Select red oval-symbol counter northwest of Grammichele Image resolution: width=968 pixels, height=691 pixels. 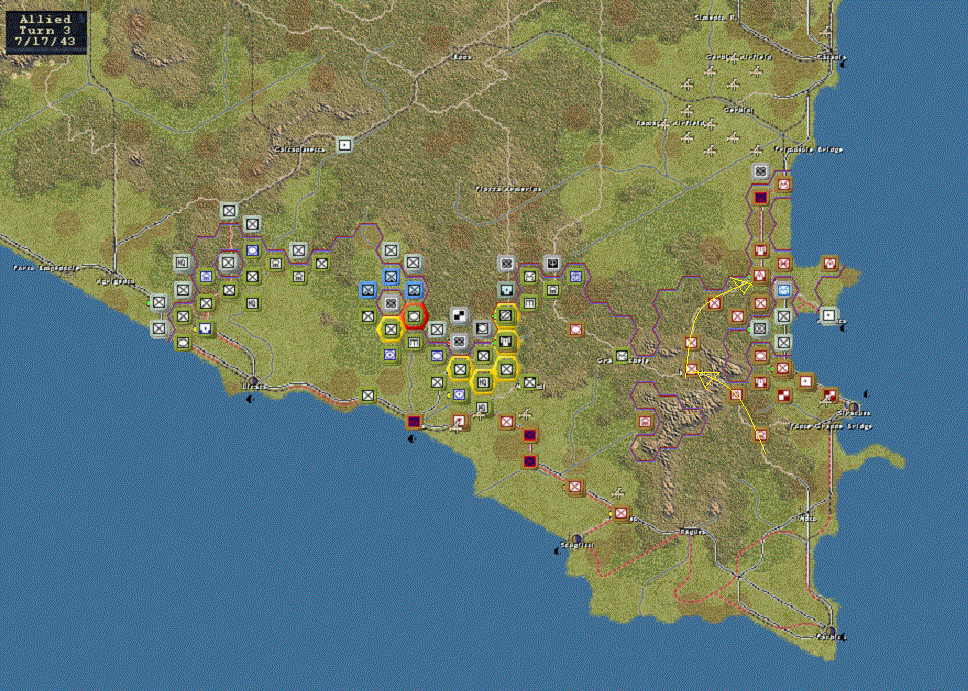point(575,330)
